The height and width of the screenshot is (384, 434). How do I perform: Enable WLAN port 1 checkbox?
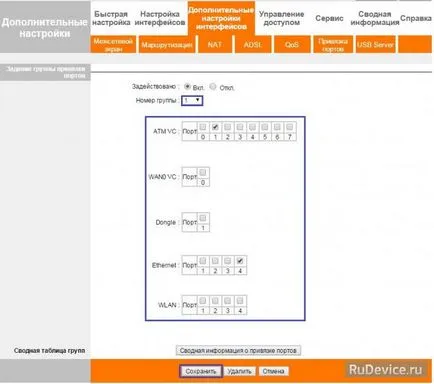[203, 301]
